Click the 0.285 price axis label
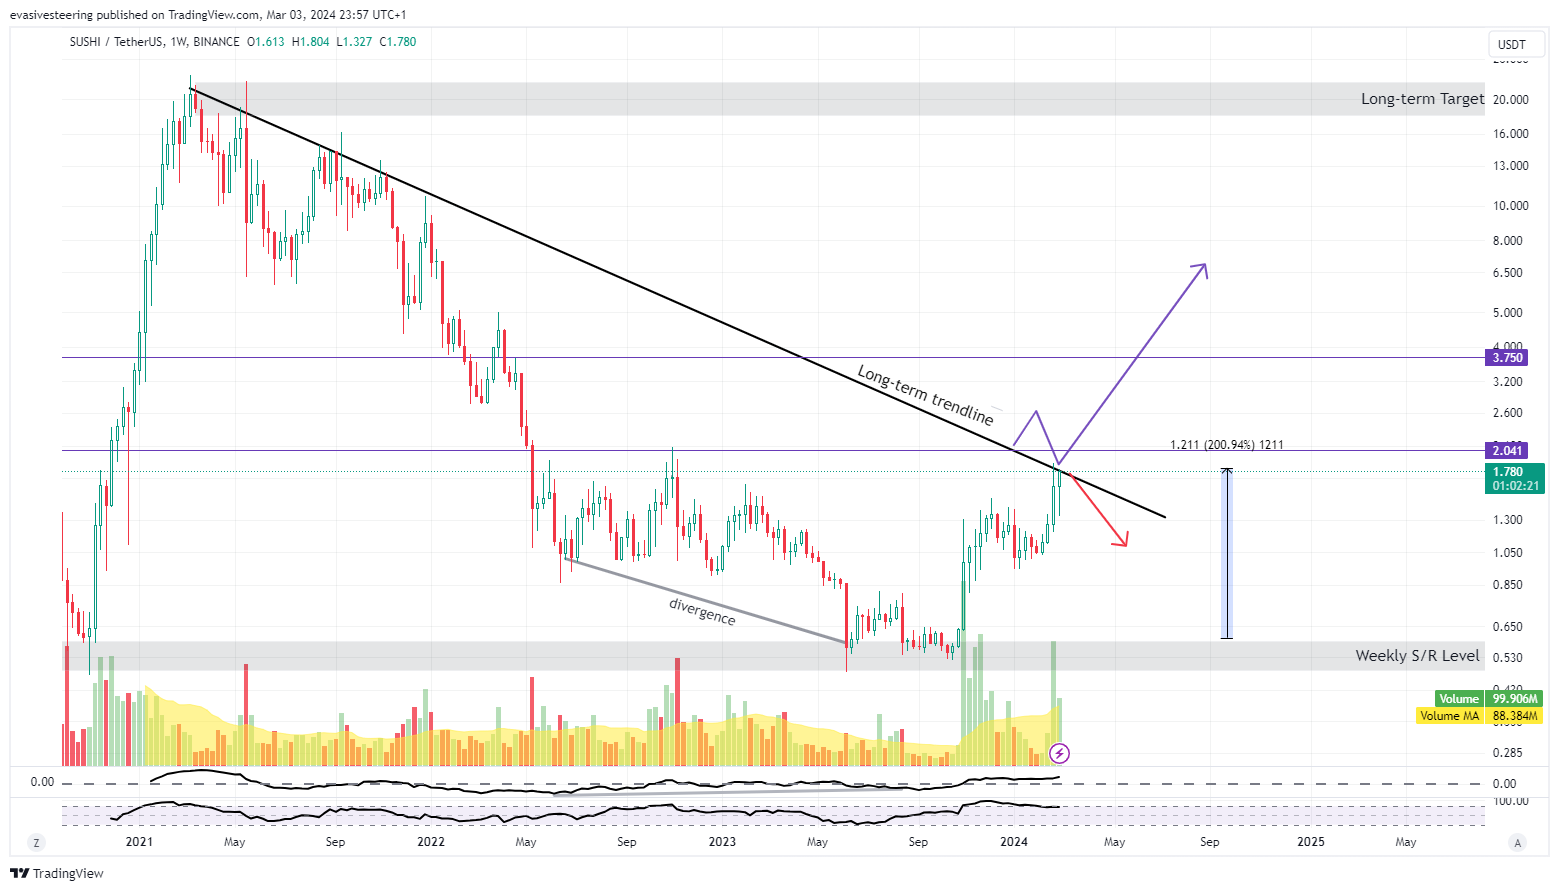The image size is (1559, 891). (1507, 753)
